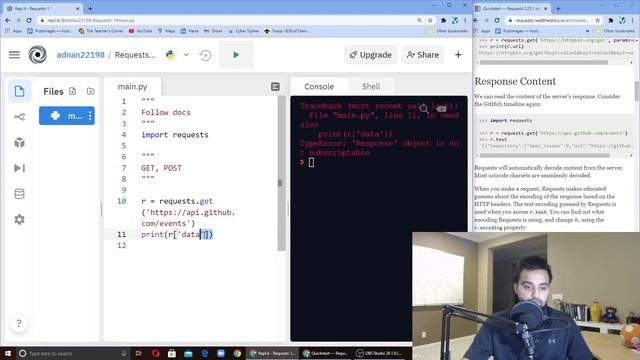
Task: Add a new file in Files panel
Action: (73, 91)
